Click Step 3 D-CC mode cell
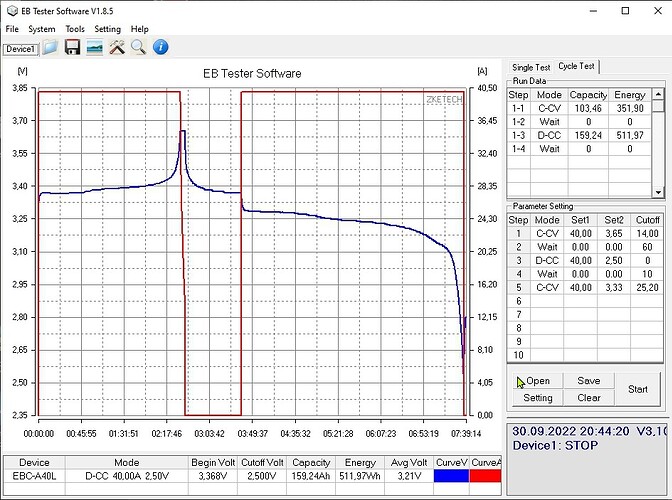672x500 pixels. [x=547, y=260]
